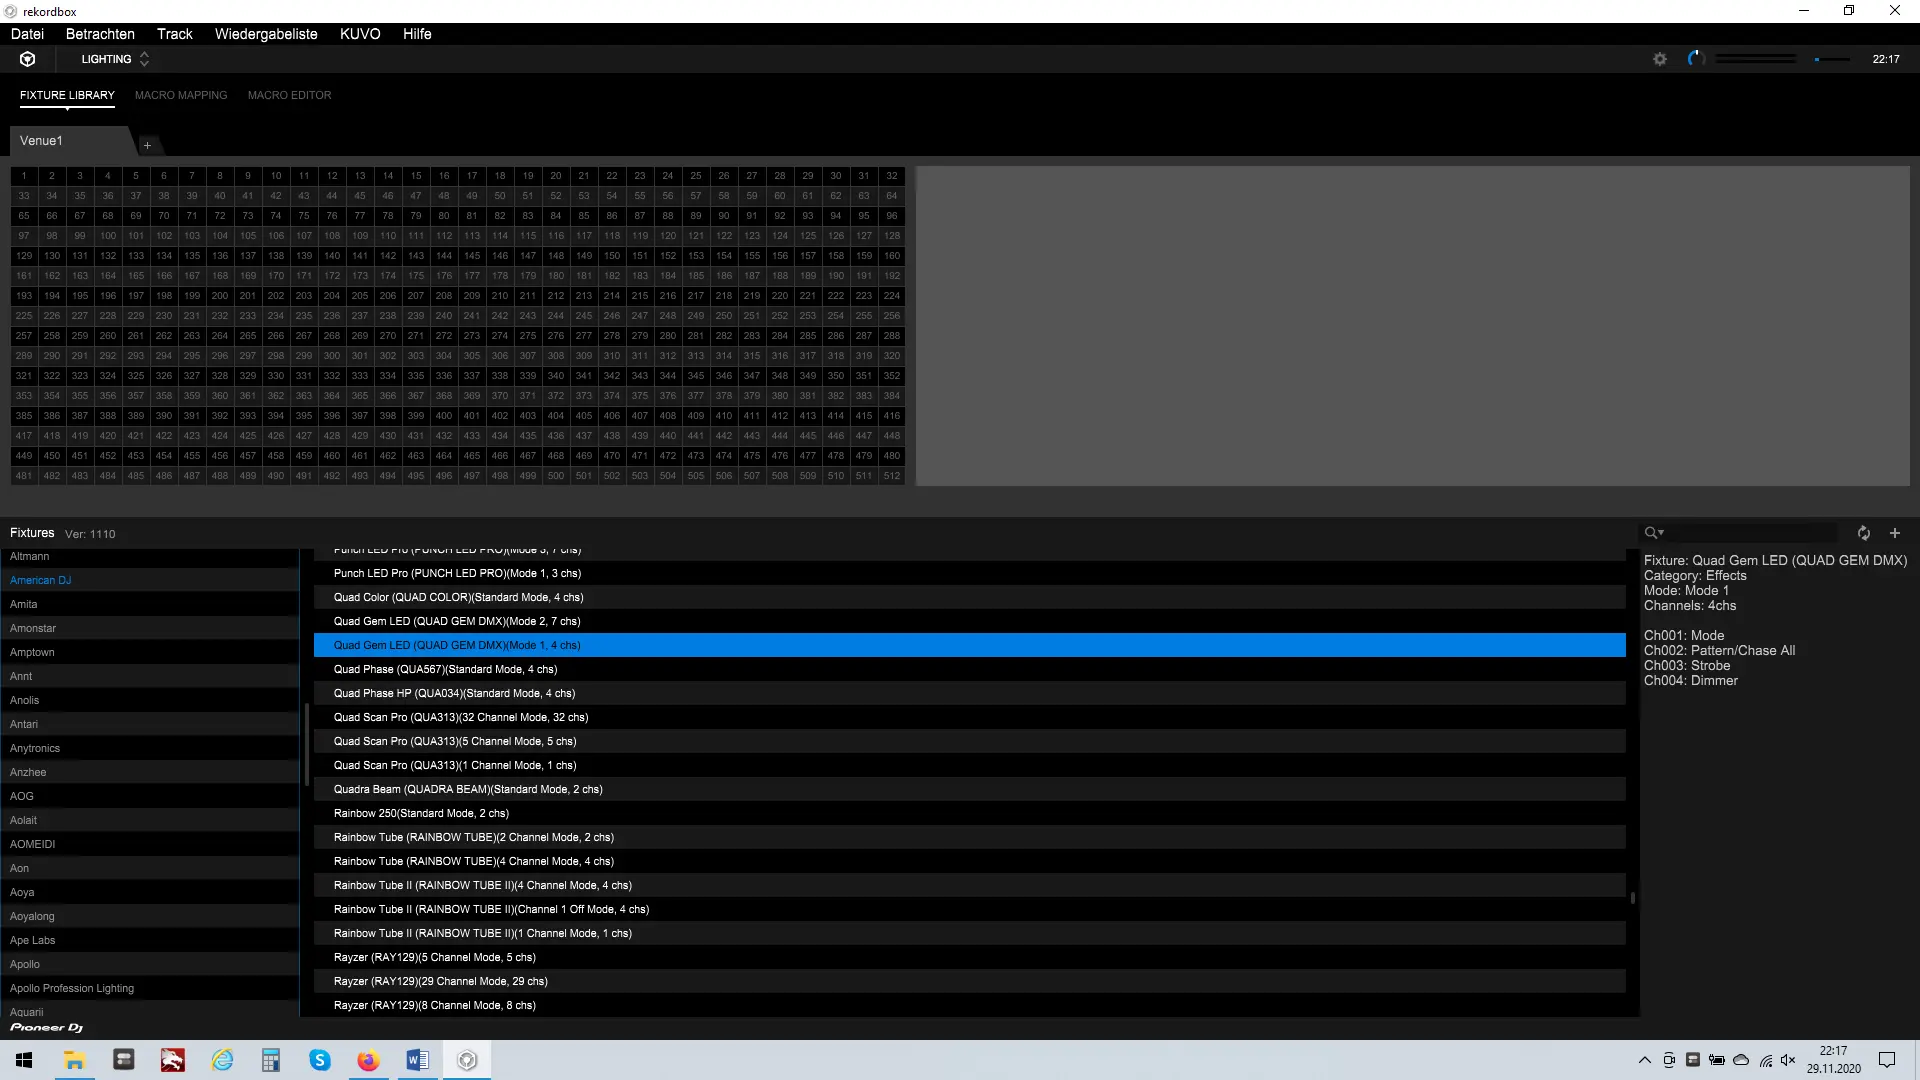Expand the search filter dropdown arrow
The height and width of the screenshot is (1080, 1920).
[x=1661, y=533]
